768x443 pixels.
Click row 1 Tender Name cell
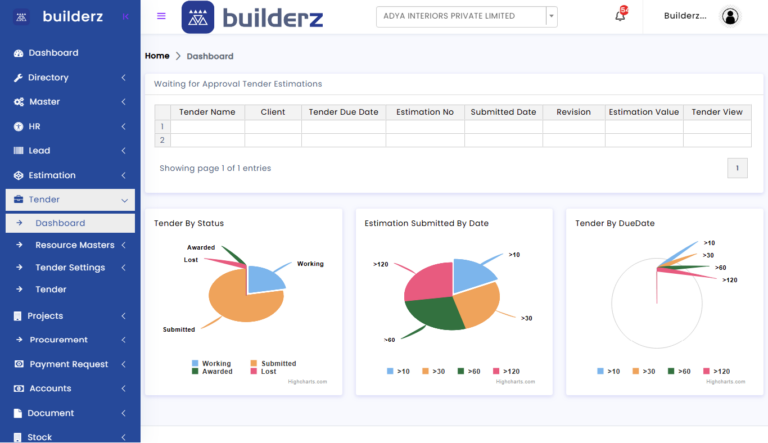pos(207,126)
